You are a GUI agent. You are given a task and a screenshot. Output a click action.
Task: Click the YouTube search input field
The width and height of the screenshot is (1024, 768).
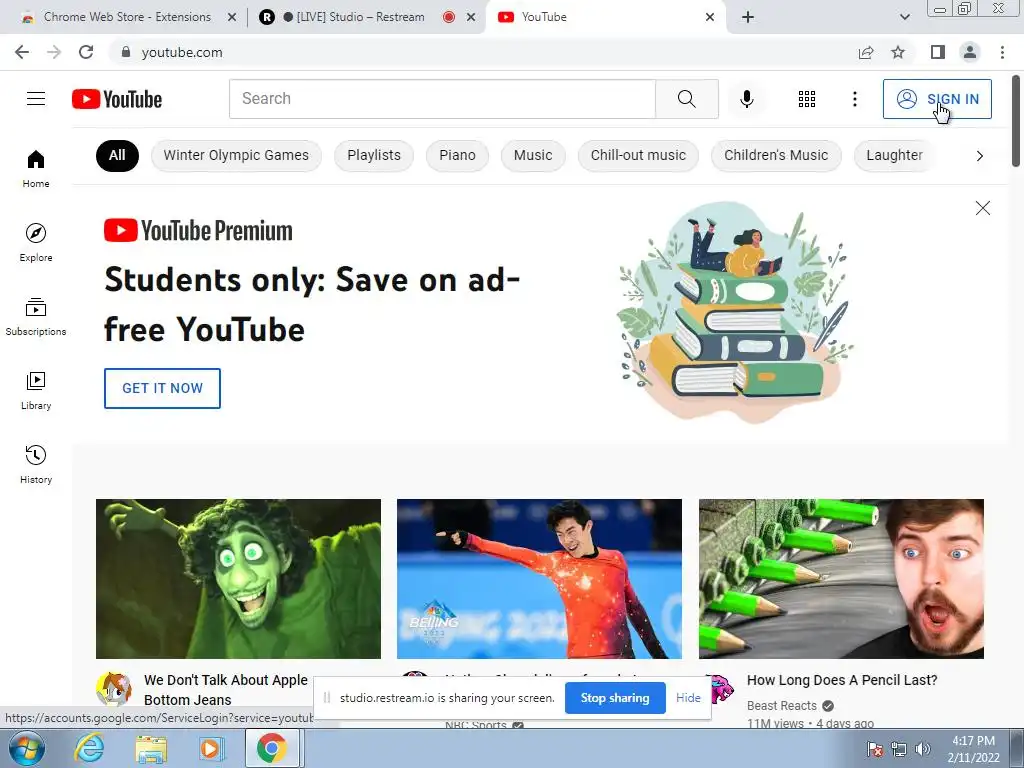point(442,99)
